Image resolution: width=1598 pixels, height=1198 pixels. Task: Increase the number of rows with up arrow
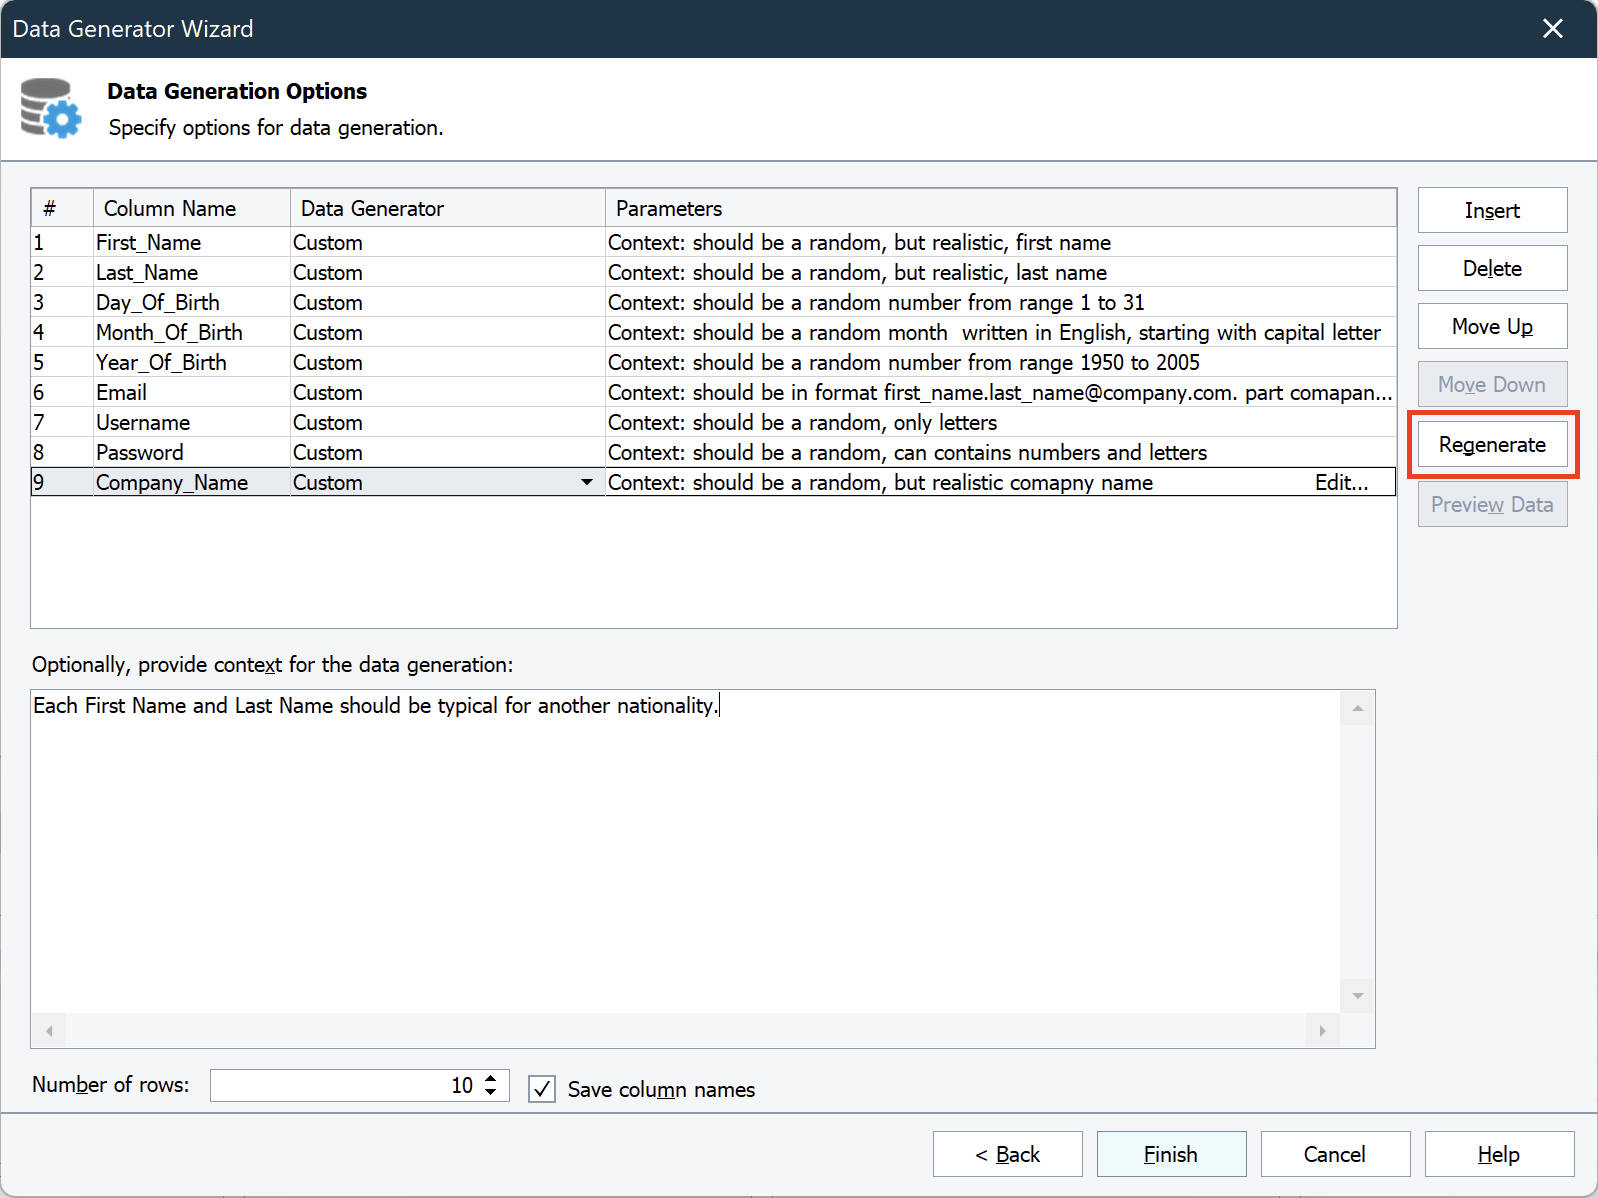click(x=491, y=1079)
